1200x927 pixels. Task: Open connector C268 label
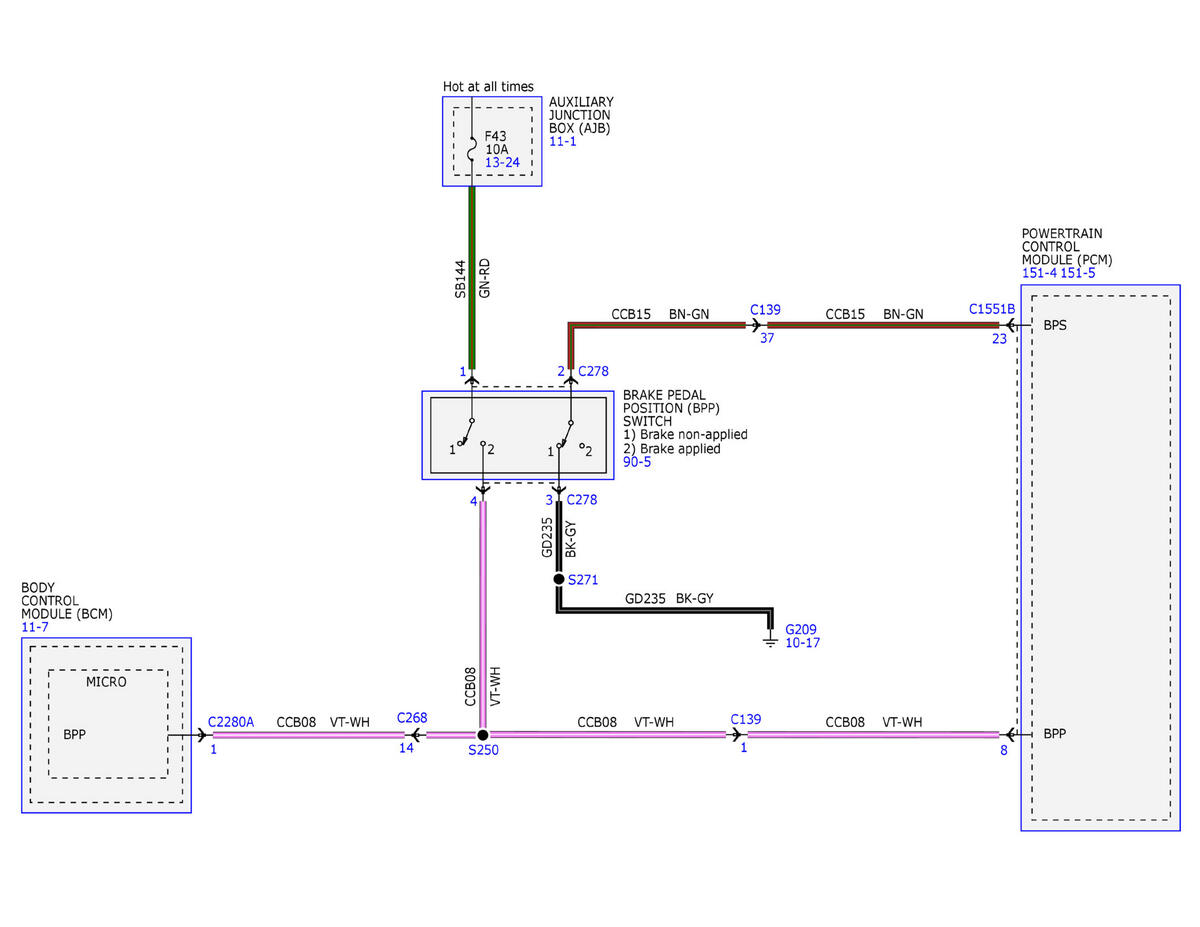(412, 718)
